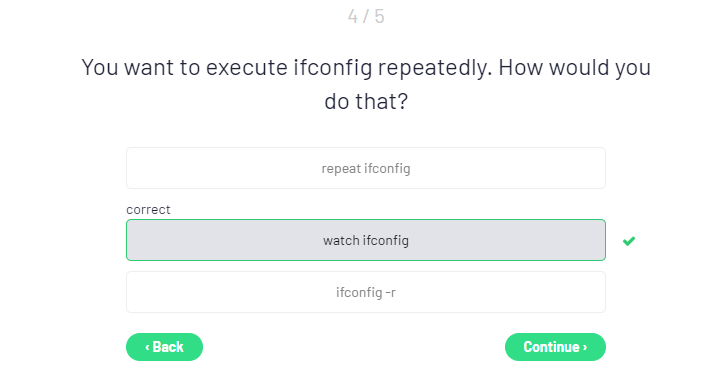Image resolution: width=724 pixels, height=384 pixels.
Task: Click the green checkmark icon
Action: click(628, 241)
